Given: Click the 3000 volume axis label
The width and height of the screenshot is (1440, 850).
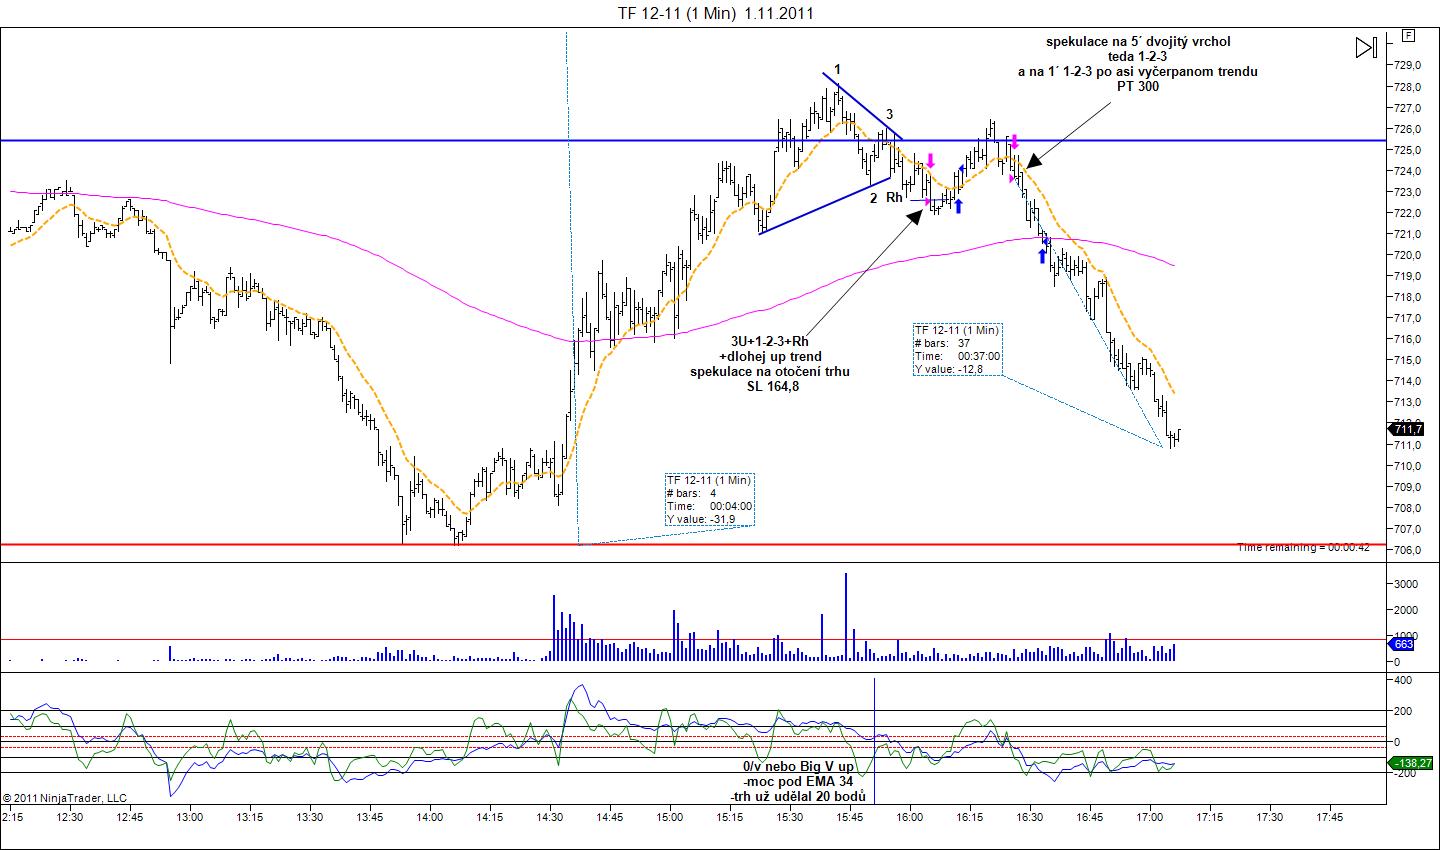Looking at the screenshot, I should tap(1406, 583).
